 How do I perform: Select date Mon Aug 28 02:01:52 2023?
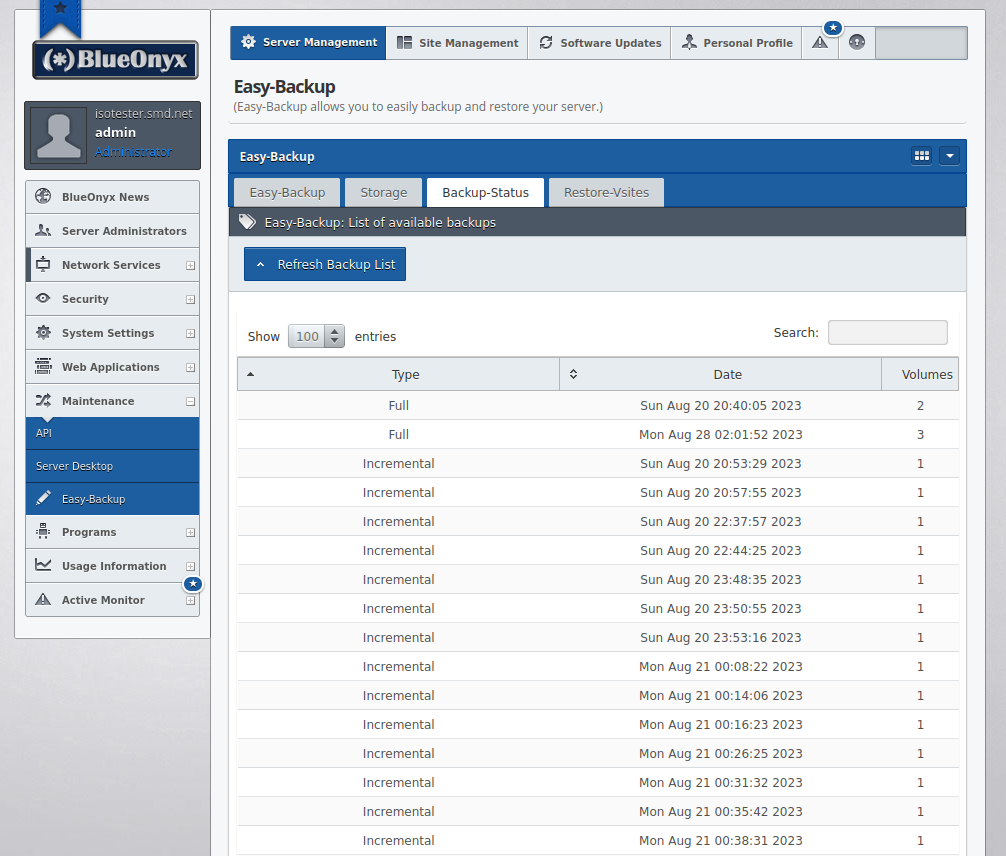[x=720, y=434]
